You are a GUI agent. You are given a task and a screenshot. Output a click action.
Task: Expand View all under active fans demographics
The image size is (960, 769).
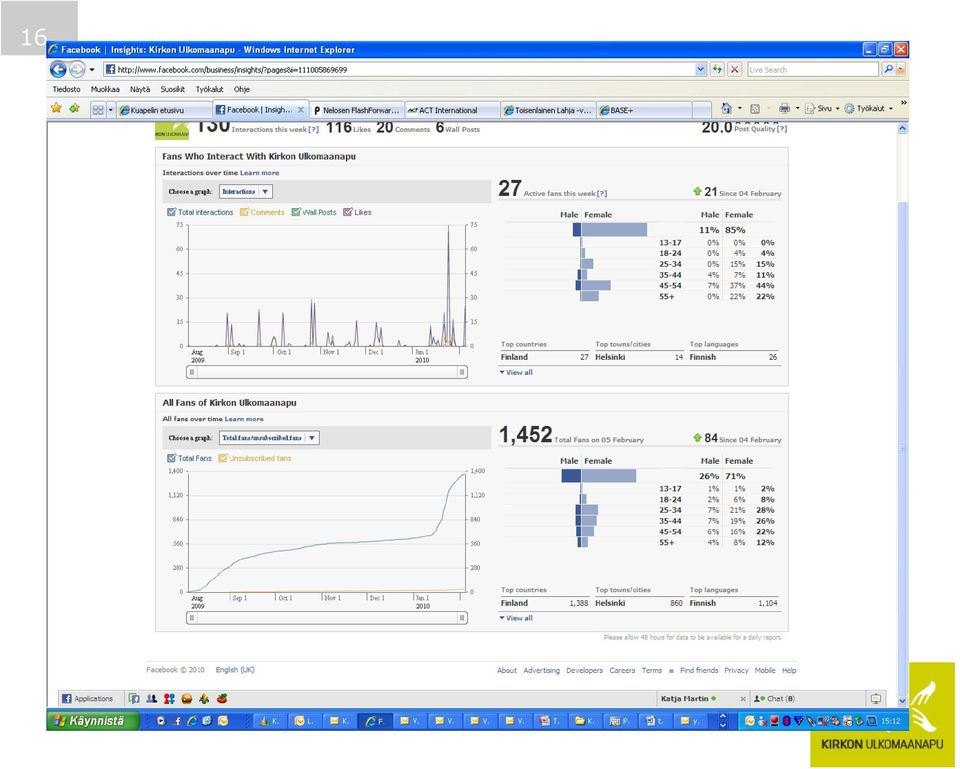click(516, 372)
